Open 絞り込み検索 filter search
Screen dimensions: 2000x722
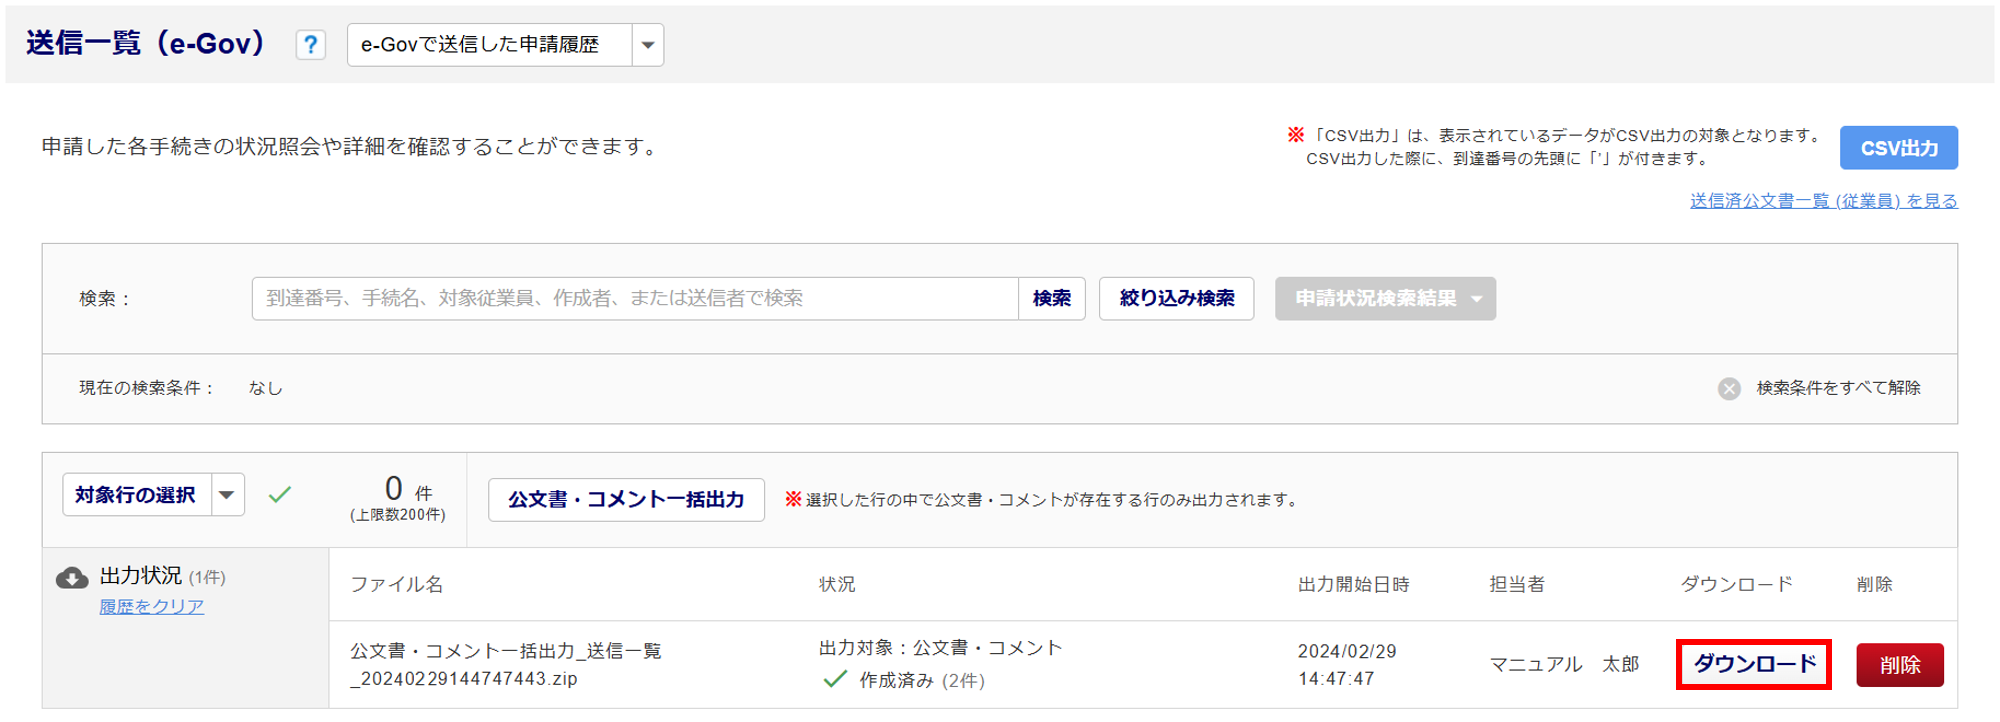pos(1176,299)
